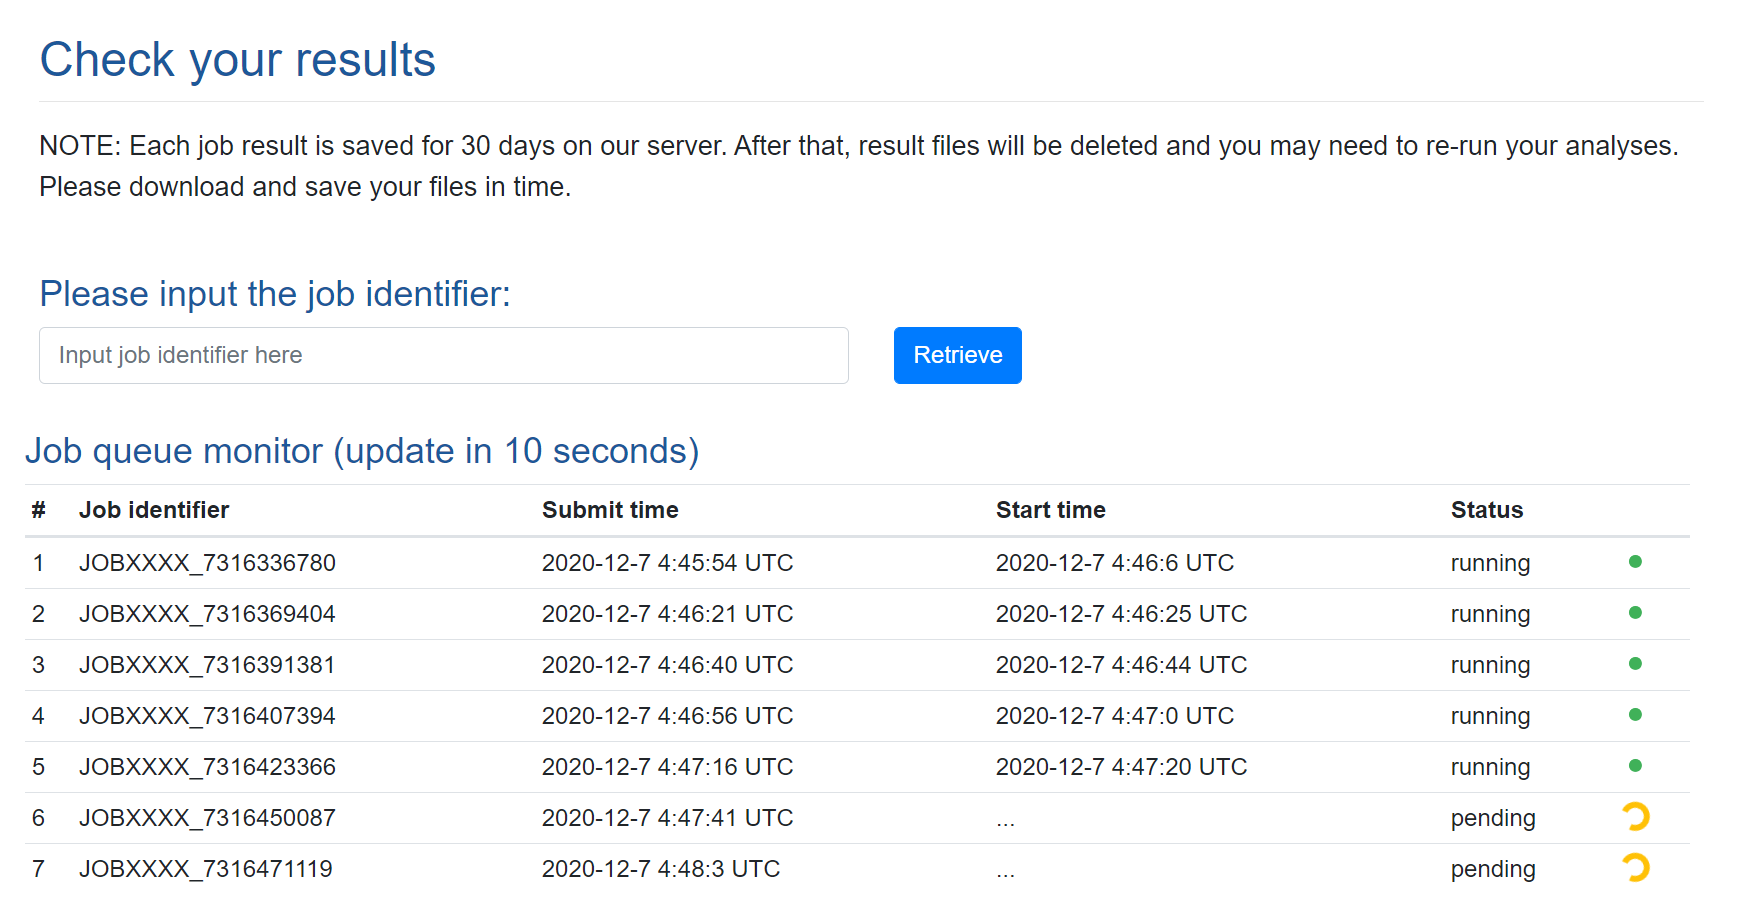The height and width of the screenshot is (924, 1745).
Task: Click the Job identifier column header
Action: tap(154, 510)
